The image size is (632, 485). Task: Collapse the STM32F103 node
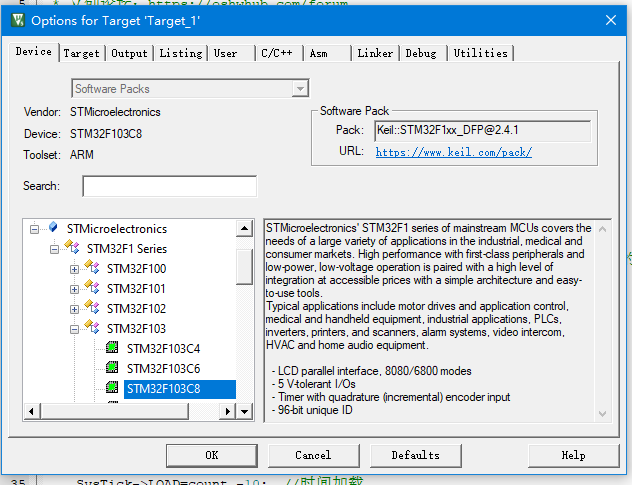click(x=75, y=330)
